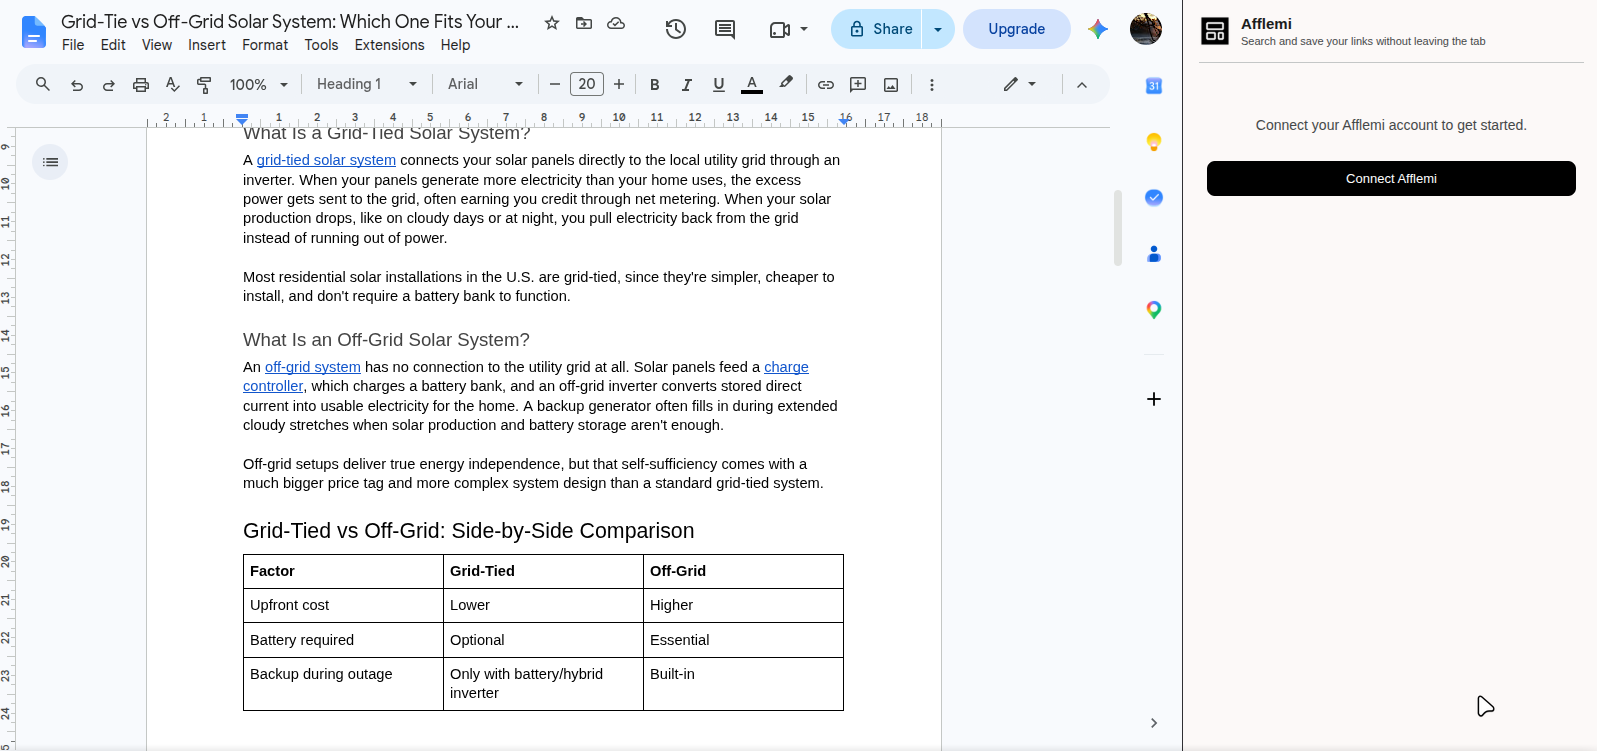The width and height of the screenshot is (1597, 751).
Task: Click the spelling and grammar check icon
Action: point(173,84)
